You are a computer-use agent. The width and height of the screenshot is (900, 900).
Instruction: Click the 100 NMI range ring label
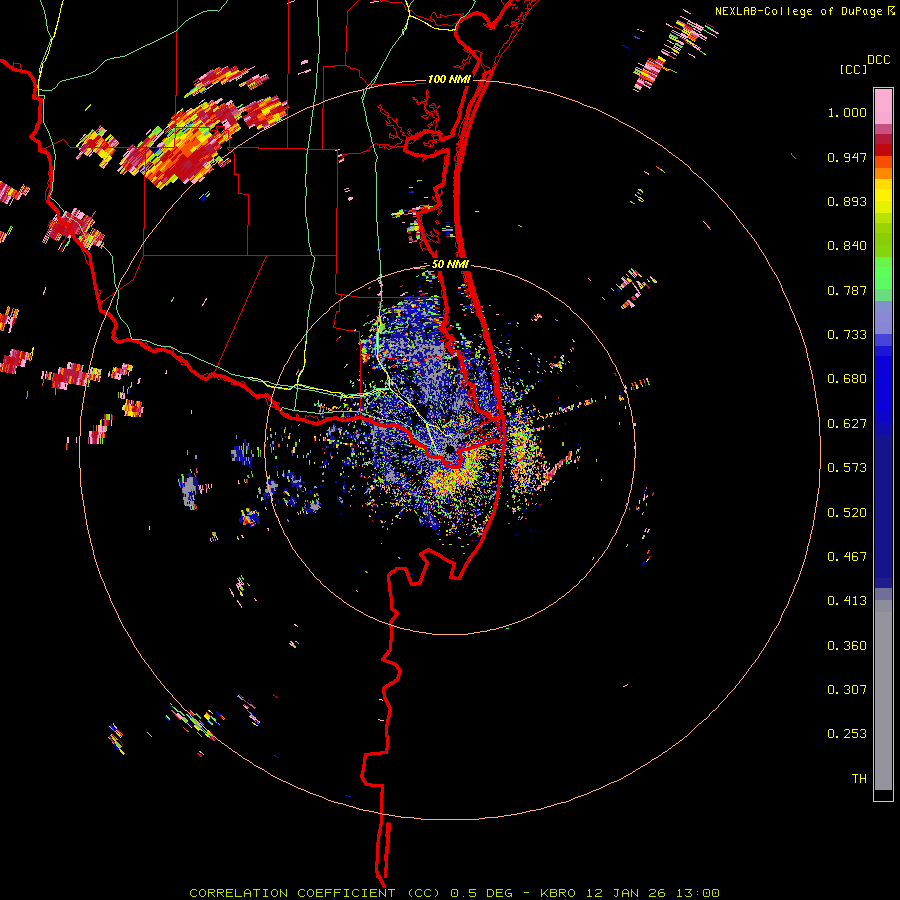[449, 79]
